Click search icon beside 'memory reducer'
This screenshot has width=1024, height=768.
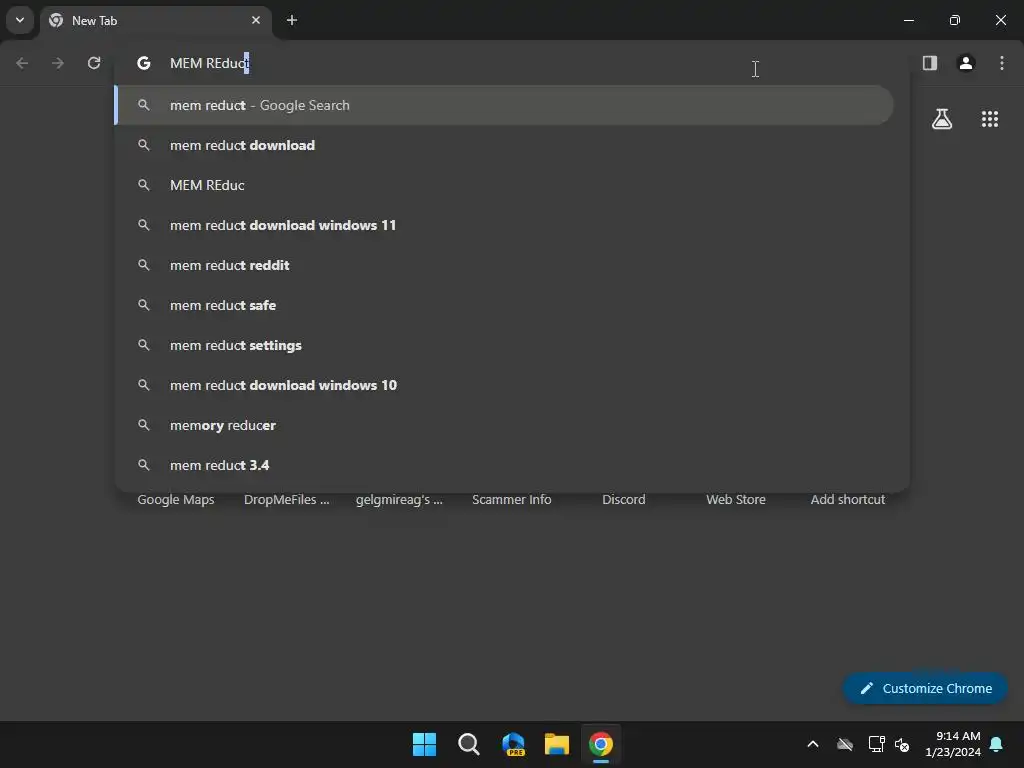point(144,425)
